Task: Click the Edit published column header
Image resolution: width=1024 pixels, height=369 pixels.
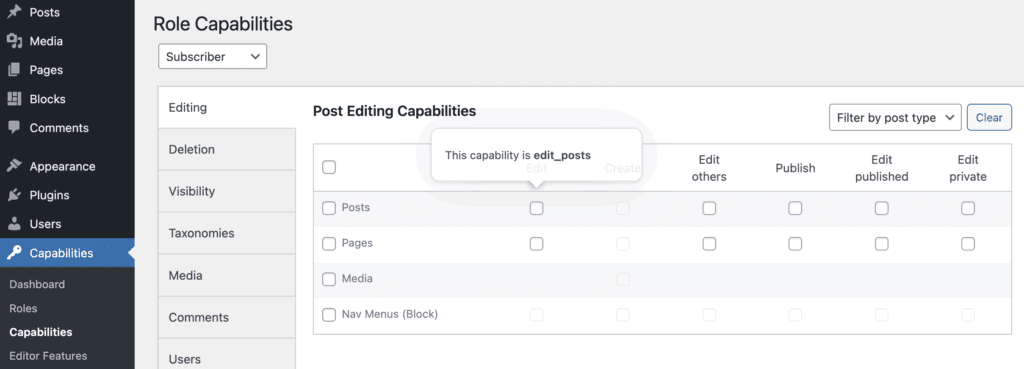Action: [882, 168]
